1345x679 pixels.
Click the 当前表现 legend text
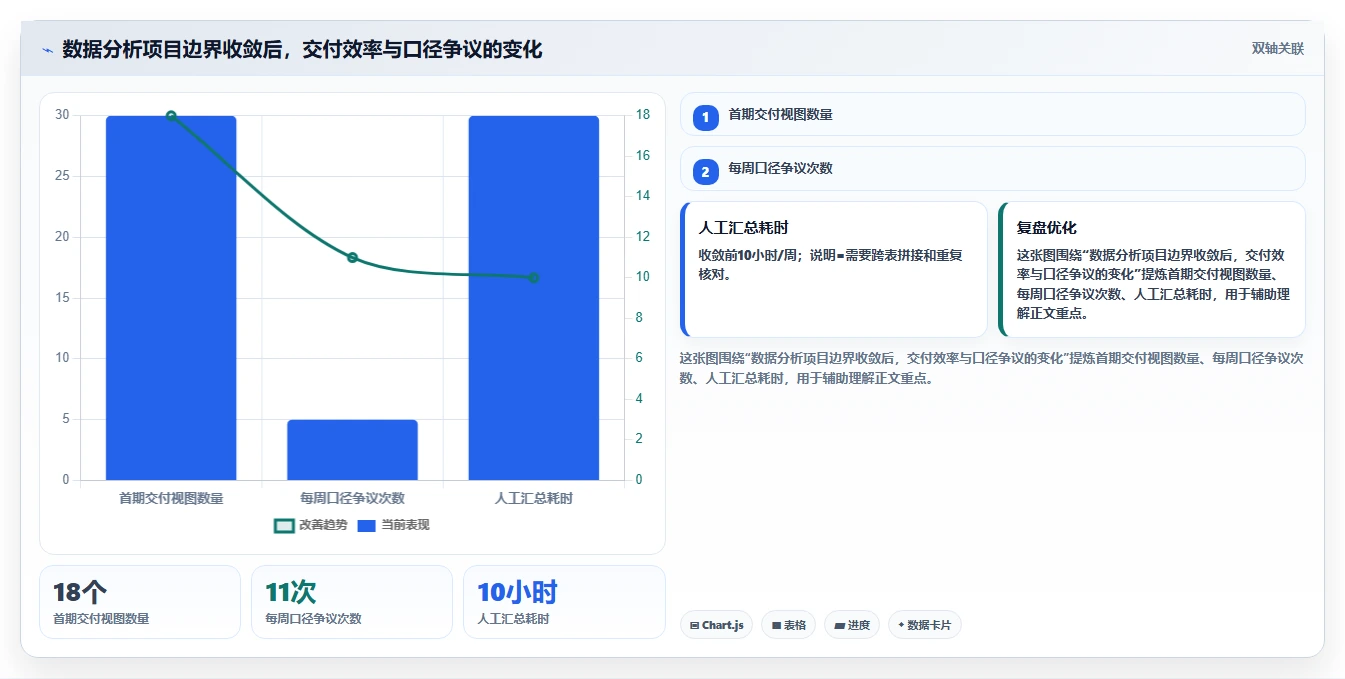(x=405, y=525)
